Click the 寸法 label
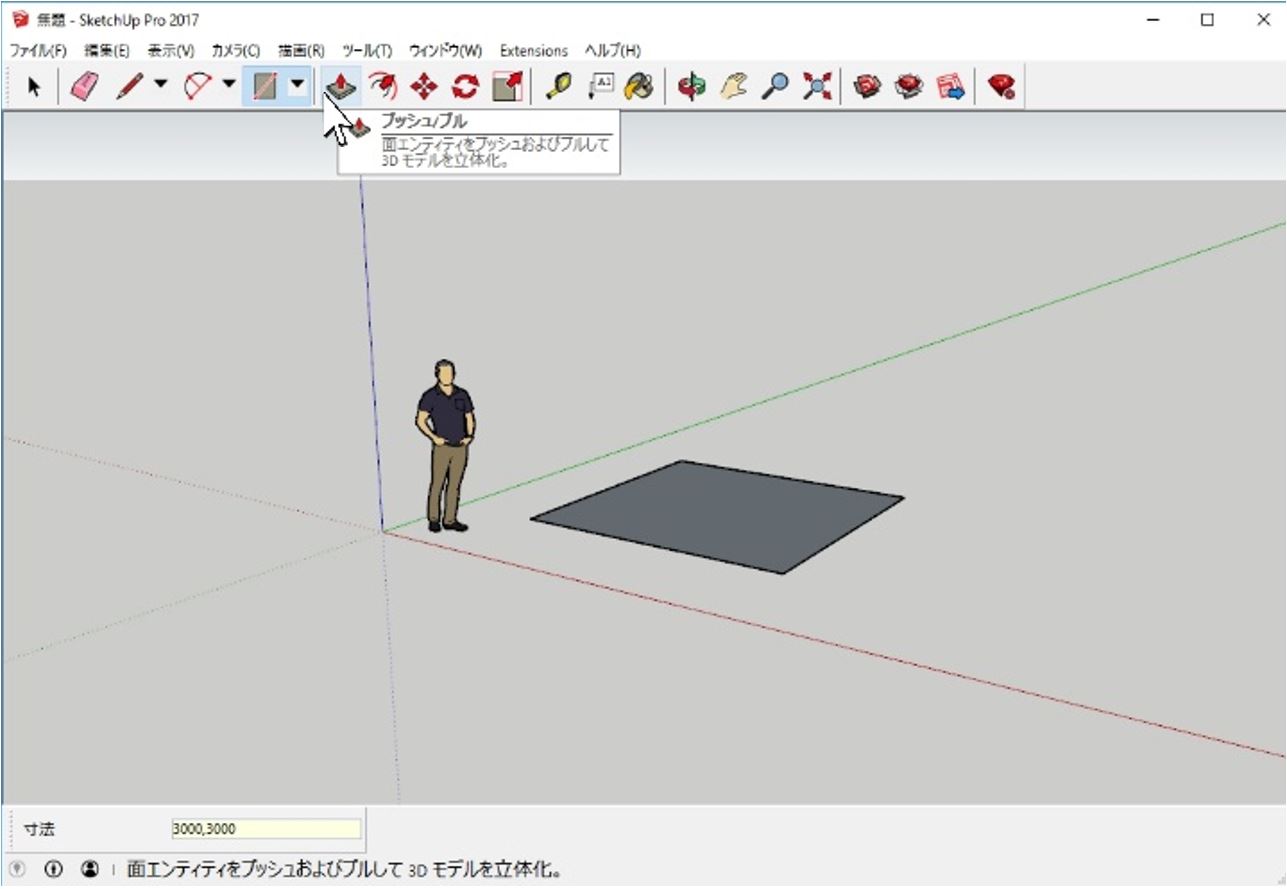1287x889 pixels. pos(39,829)
